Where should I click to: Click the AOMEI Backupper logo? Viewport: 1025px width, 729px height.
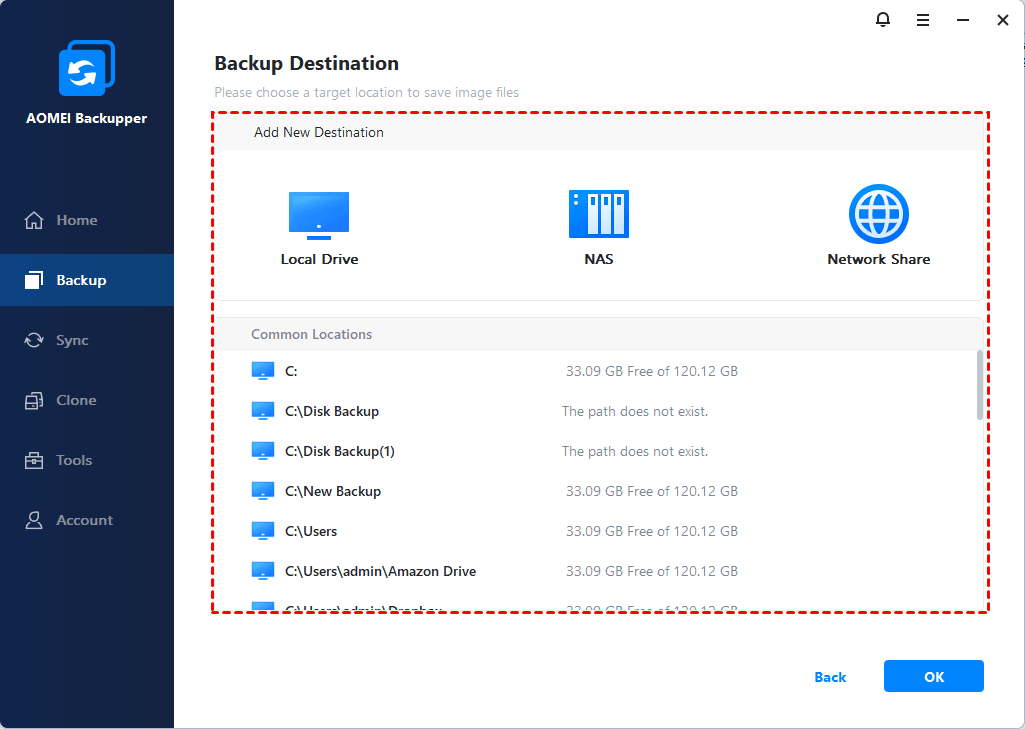coord(86,70)
